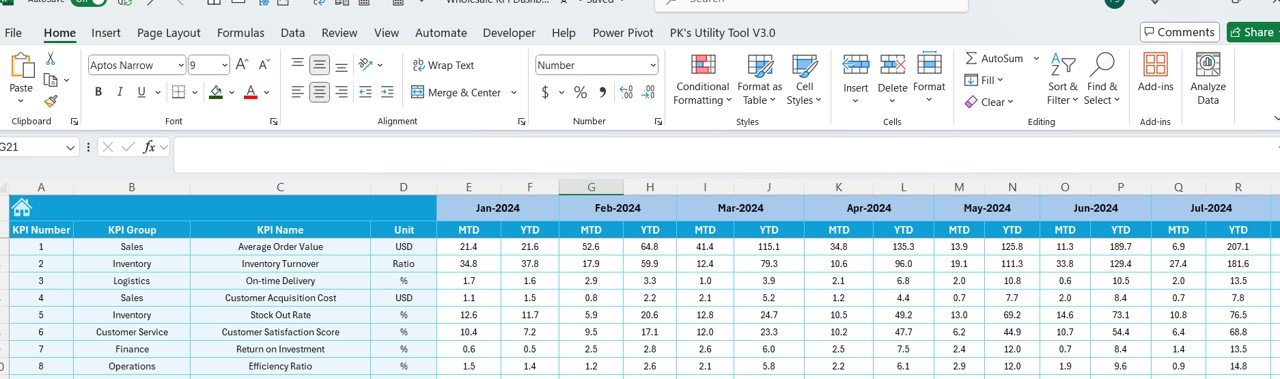Toggle Middle Align vertical alignment
1280x379 pixels.
[319, 65]
